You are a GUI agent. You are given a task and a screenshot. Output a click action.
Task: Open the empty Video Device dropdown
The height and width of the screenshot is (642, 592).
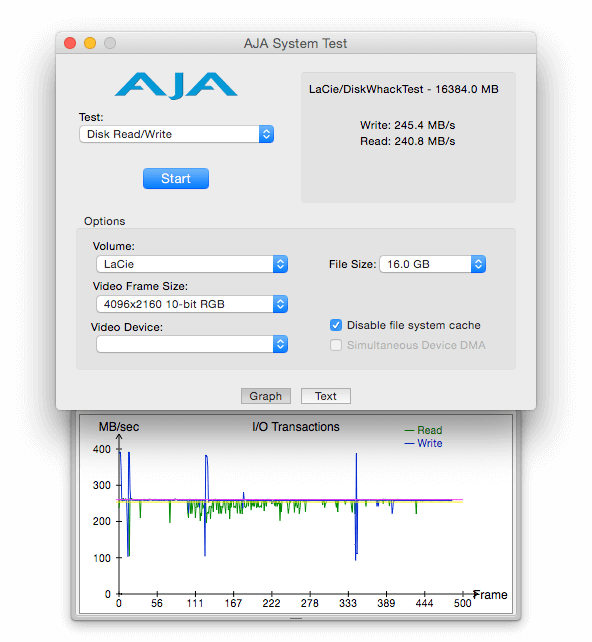tap(192, 344)
